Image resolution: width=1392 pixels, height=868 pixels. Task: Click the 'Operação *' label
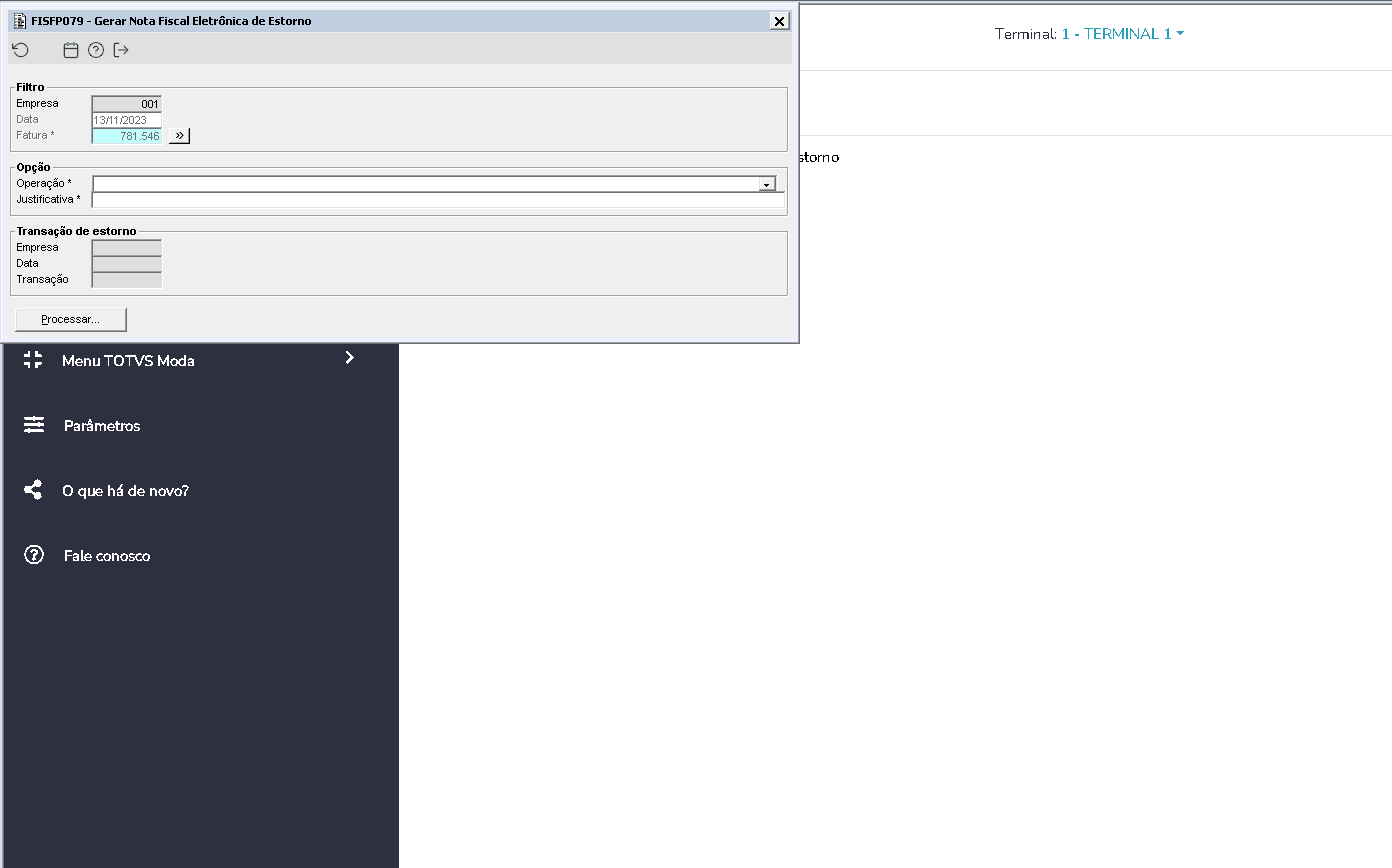tap(44, 183)
